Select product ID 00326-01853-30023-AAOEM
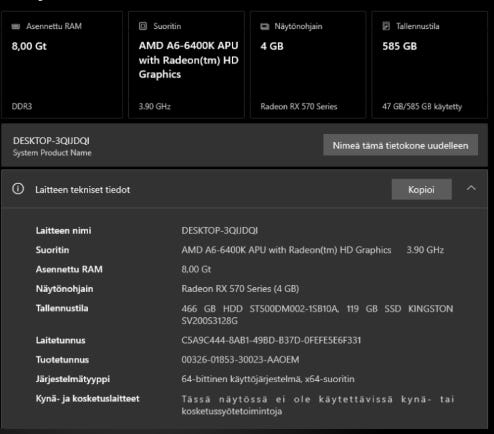The width and height of the screenshot is (494, 434). [x=240, y=359]
